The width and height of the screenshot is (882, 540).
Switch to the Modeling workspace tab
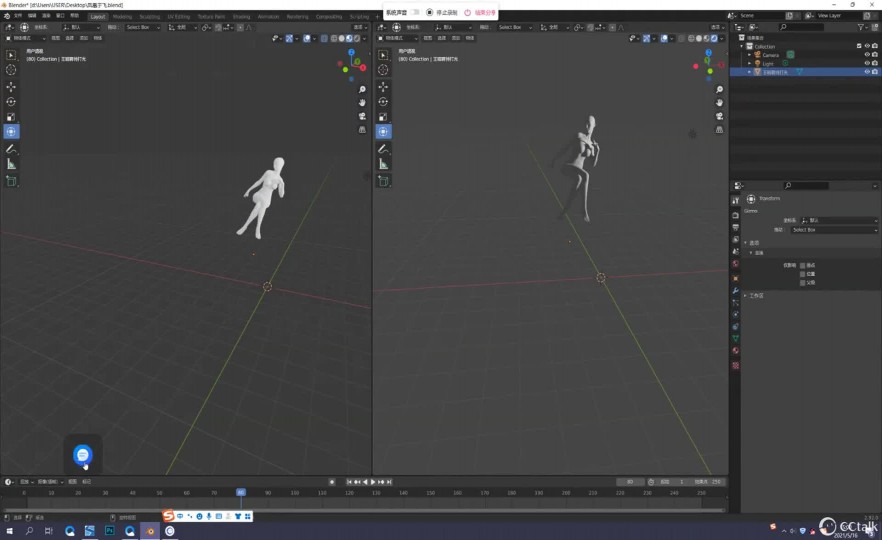[122, 16]
